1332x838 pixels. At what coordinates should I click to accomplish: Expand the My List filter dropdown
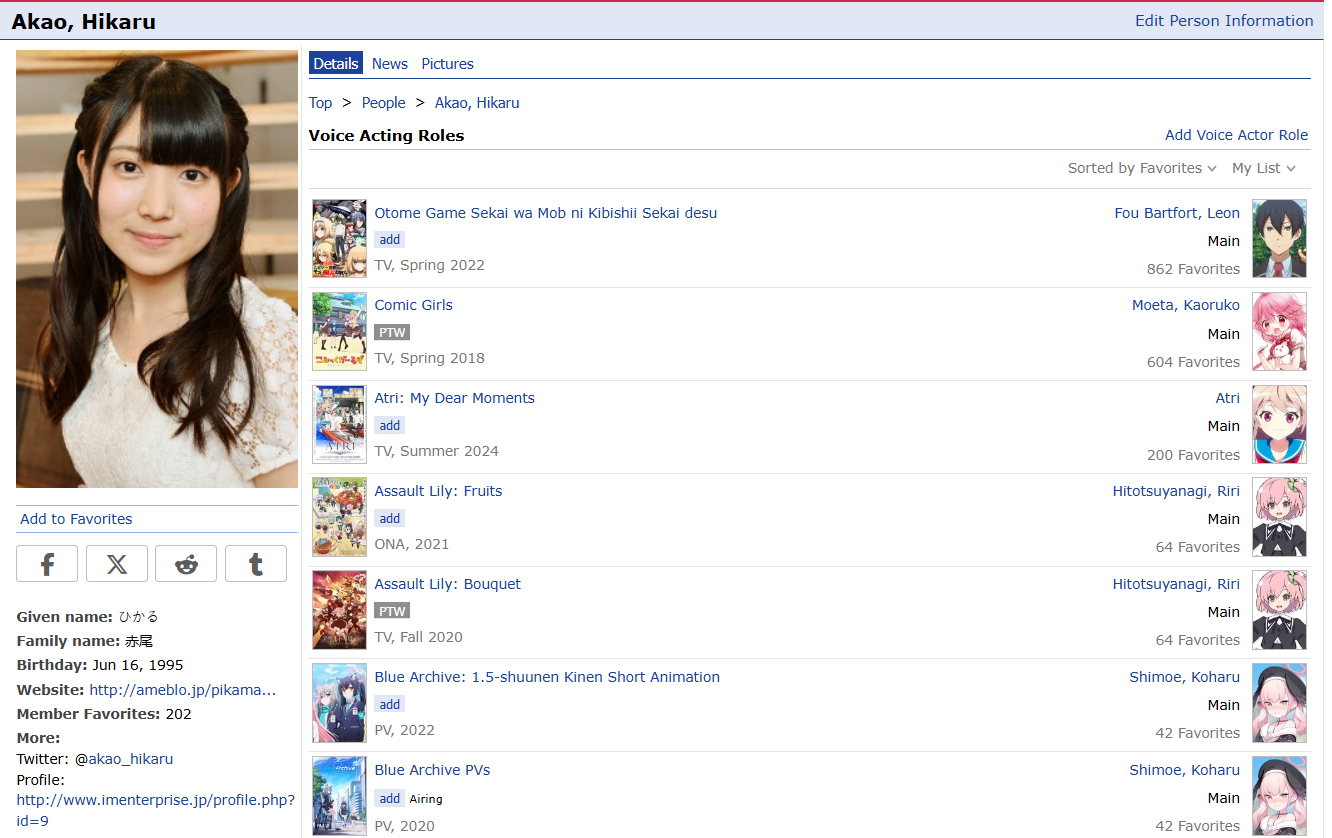[1264, 168]
